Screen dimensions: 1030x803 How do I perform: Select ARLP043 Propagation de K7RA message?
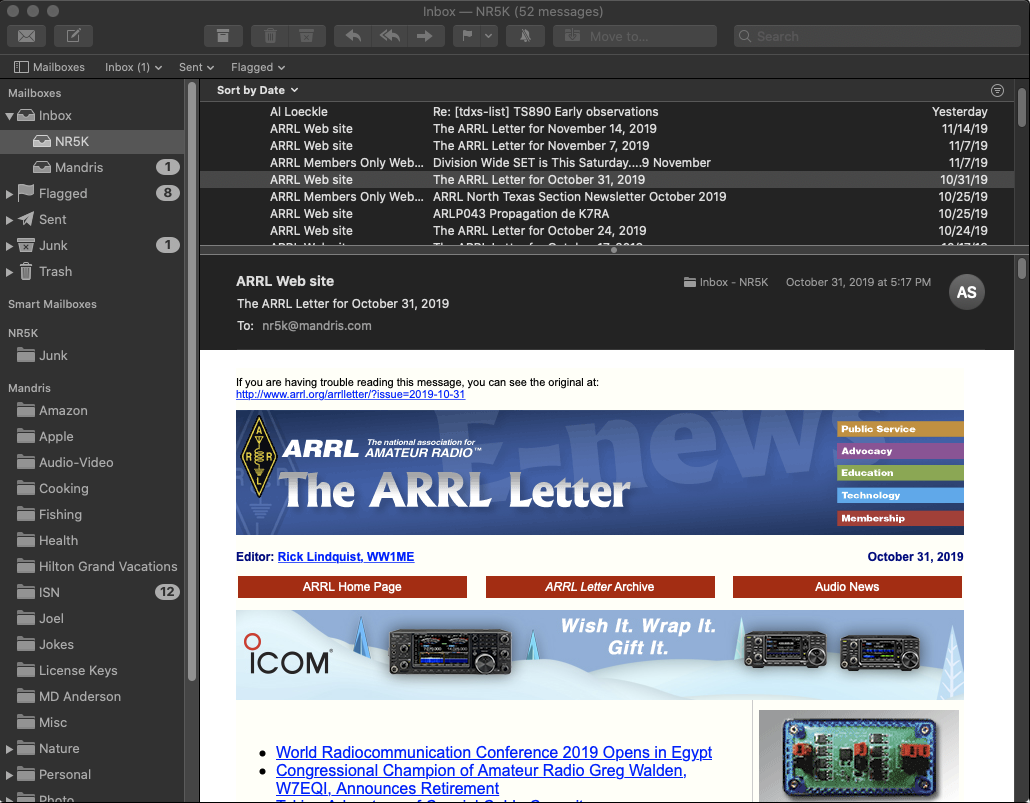[607, 214]
